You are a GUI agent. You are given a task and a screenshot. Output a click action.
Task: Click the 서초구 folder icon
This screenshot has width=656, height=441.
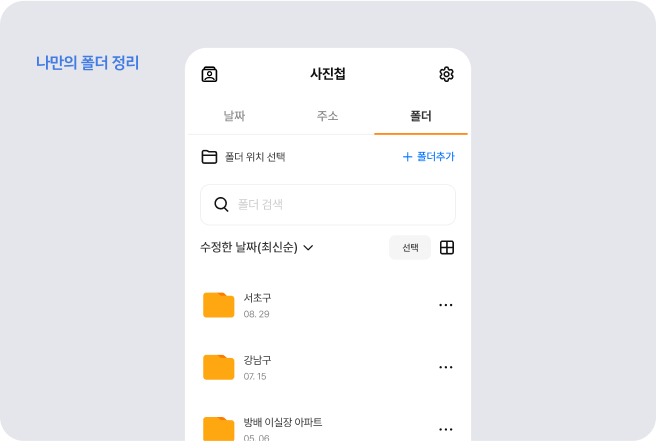tap(218, 305)
